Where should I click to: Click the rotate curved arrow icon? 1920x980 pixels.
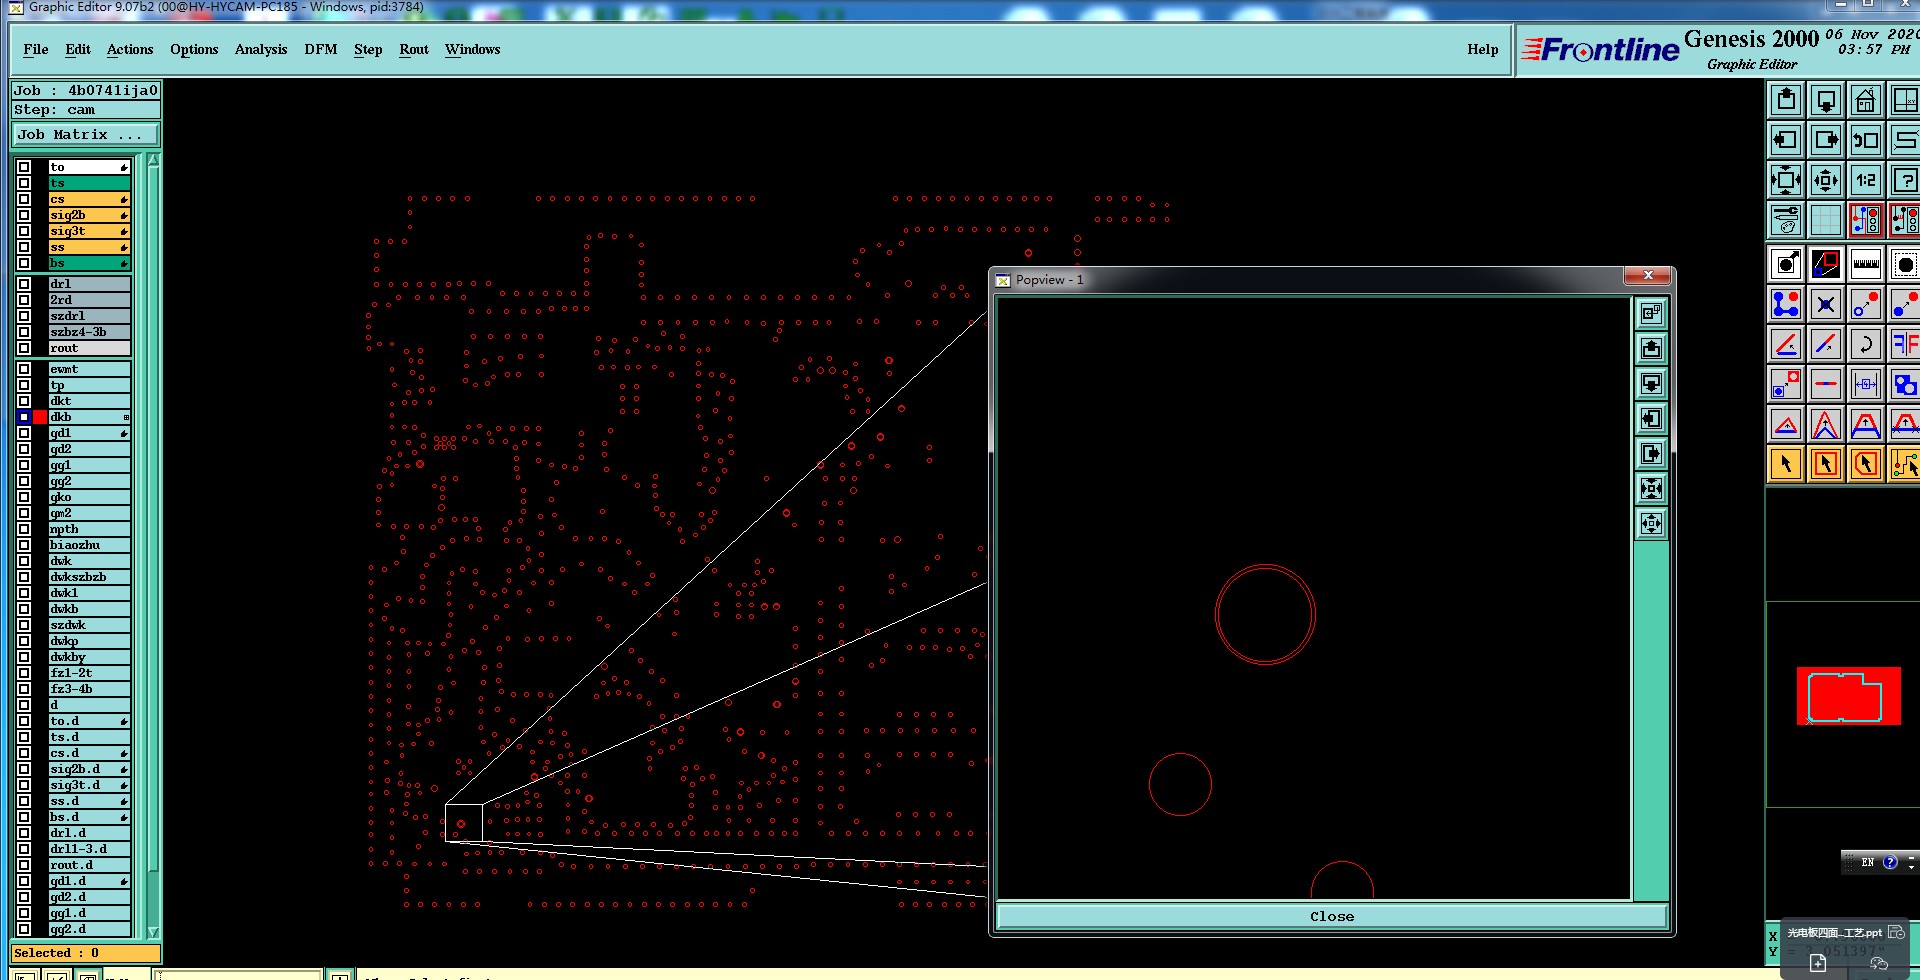(1866, 344)
